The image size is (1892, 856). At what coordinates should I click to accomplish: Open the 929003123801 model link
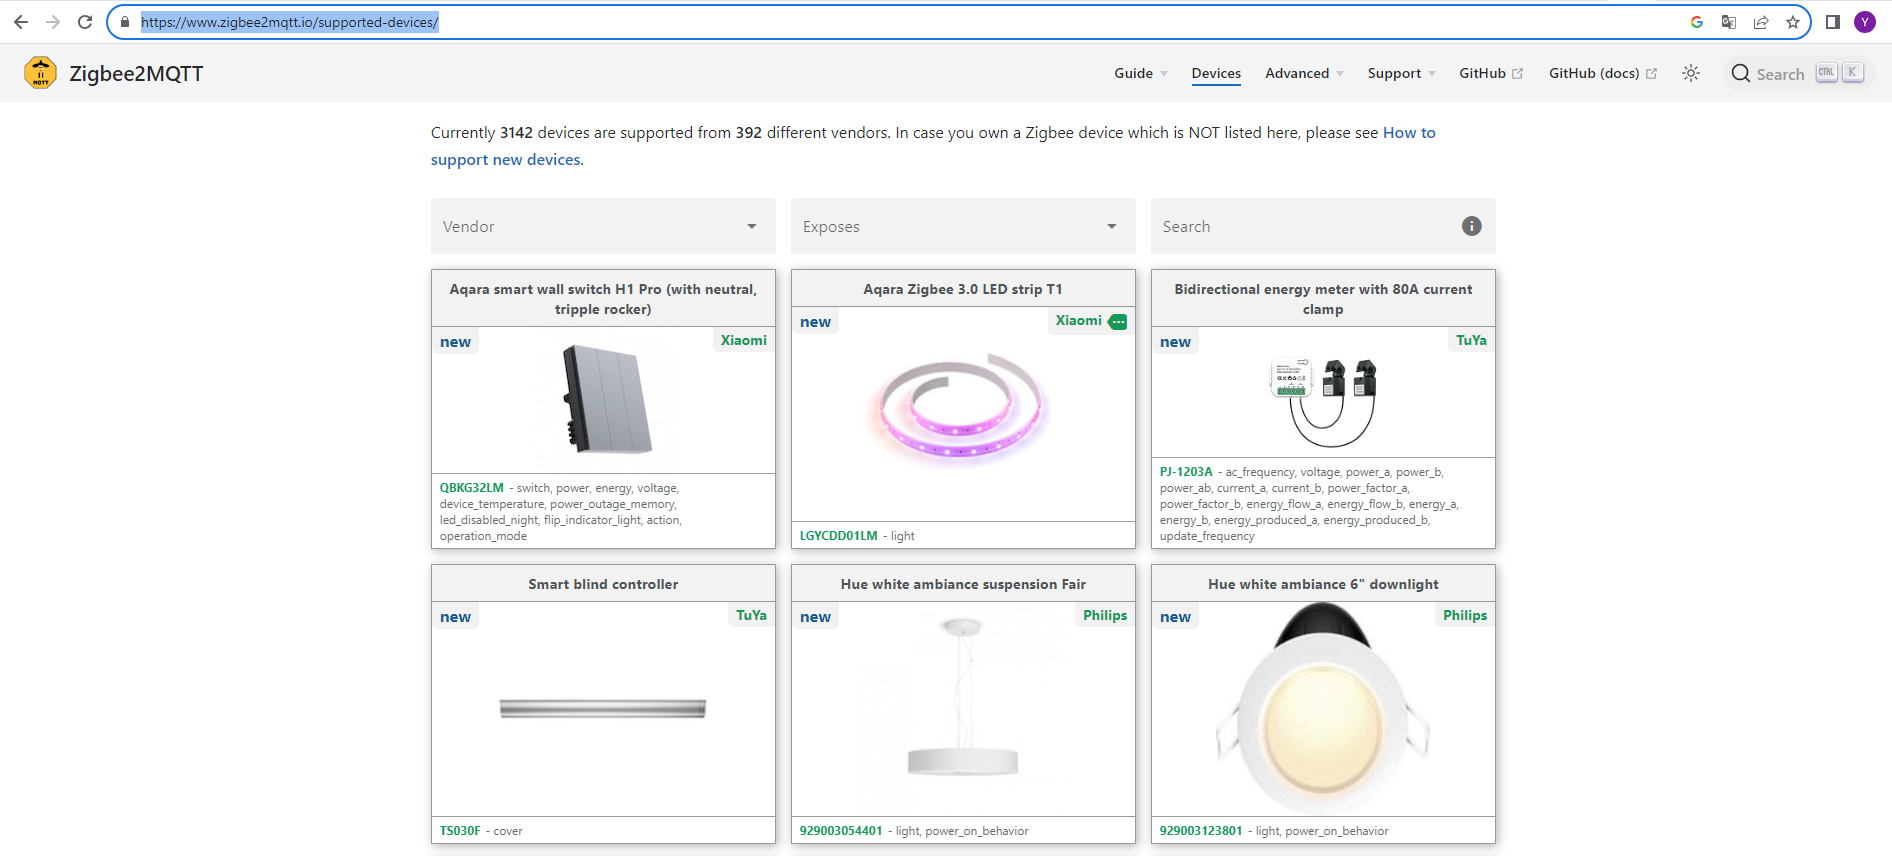click(x=1201, y=831)
